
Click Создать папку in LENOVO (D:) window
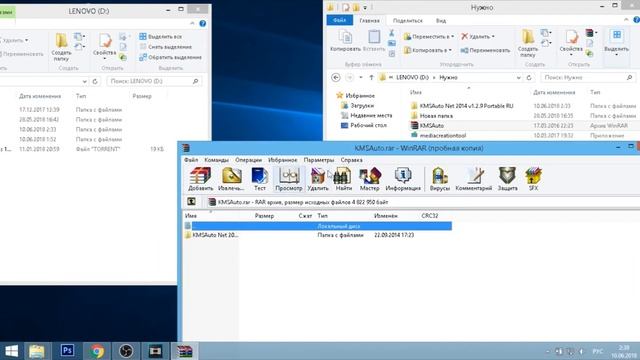click(x=61, y=47)
